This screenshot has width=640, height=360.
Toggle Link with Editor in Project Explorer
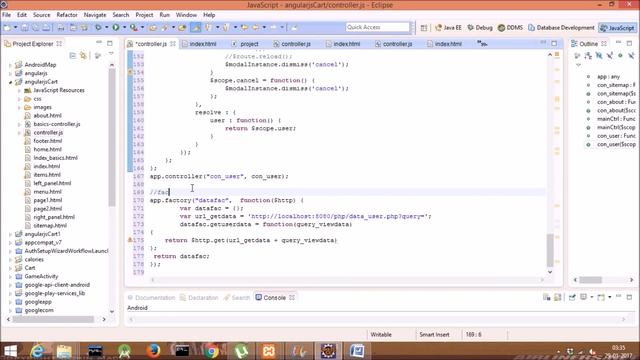83,56
